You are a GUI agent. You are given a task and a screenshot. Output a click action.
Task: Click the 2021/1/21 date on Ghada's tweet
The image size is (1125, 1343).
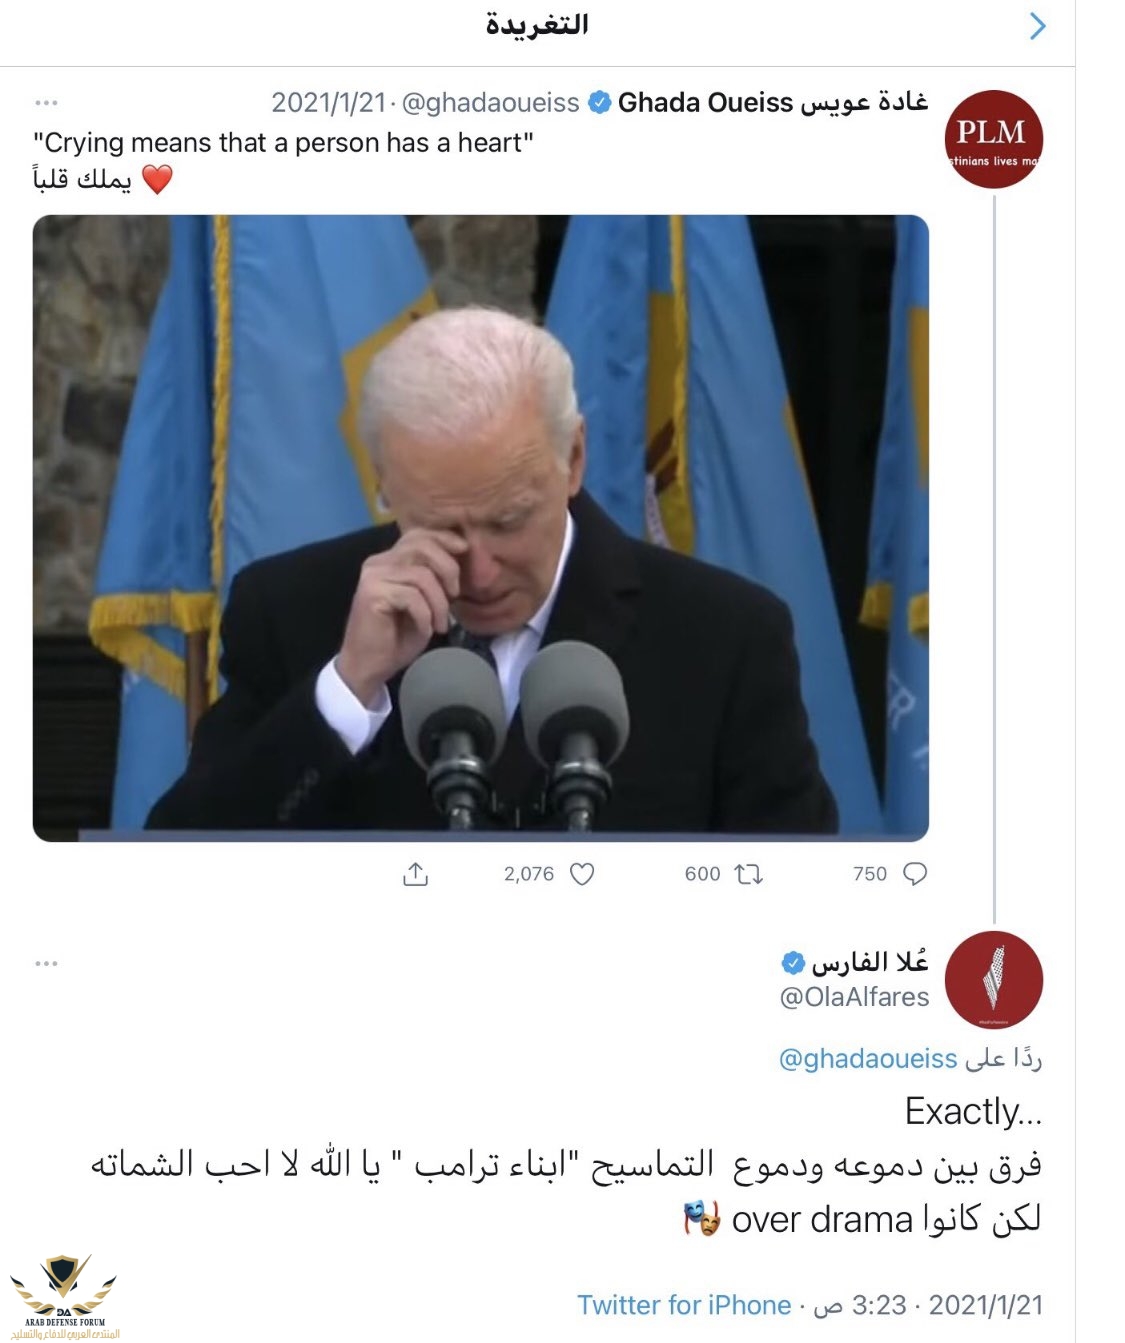click(x=328, y=103)
